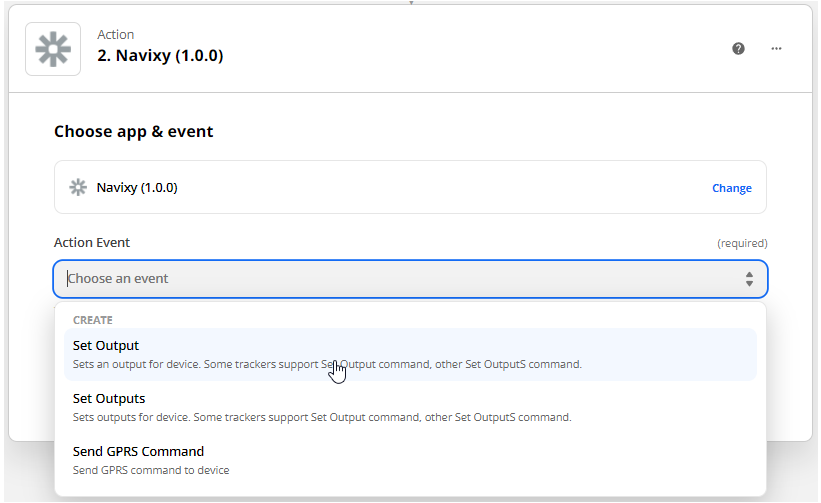This screenshot has height=503, width=821.
Task: Click the (required) label
Action: point(742,243)
